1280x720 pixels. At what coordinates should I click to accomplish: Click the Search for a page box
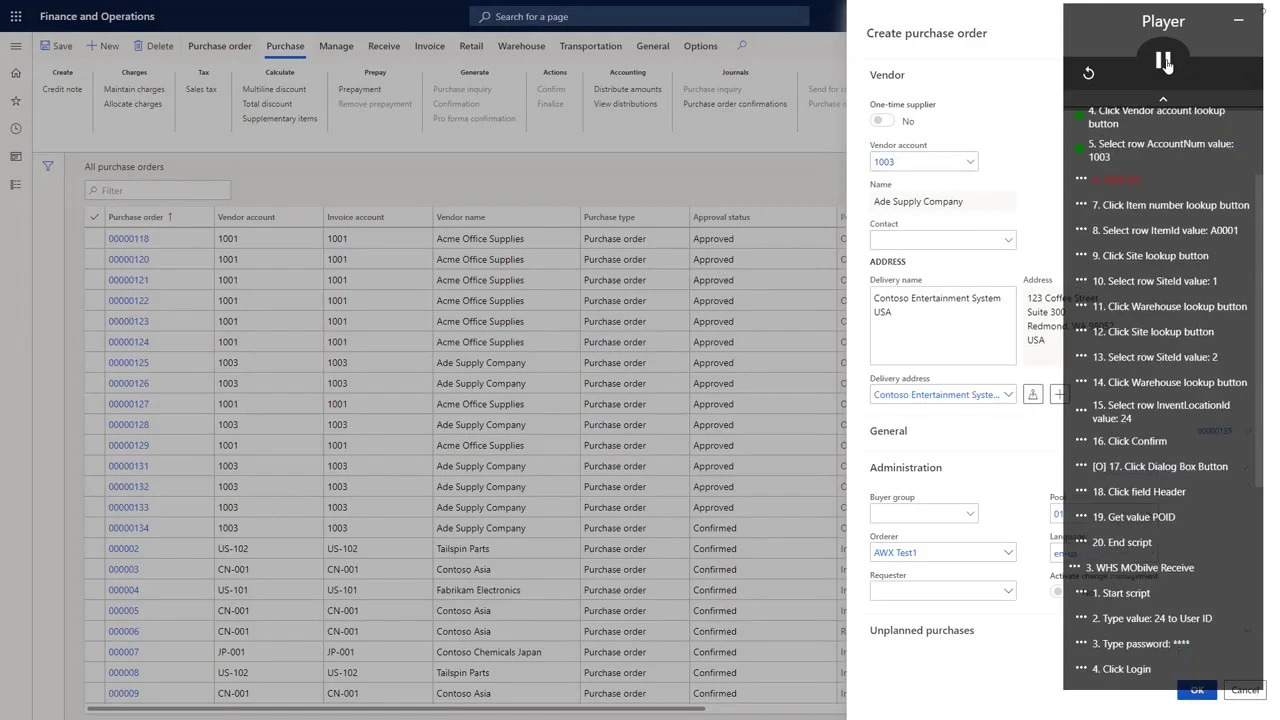(x=639, y=16)
